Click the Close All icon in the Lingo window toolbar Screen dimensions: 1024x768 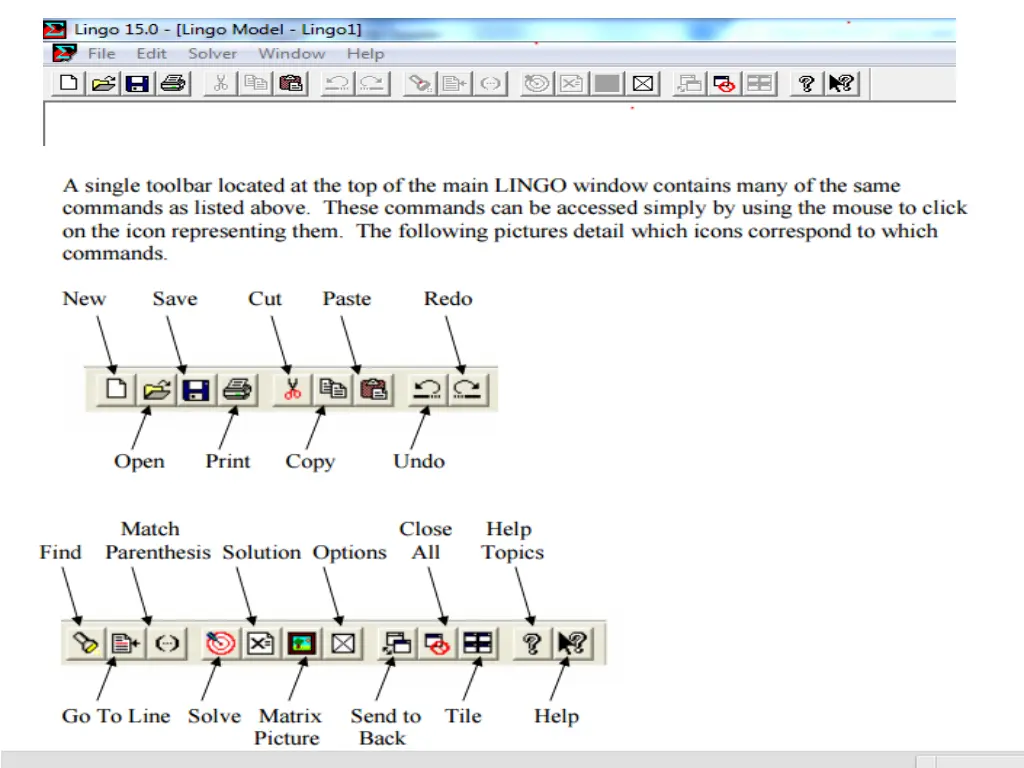tap(724, 84)
